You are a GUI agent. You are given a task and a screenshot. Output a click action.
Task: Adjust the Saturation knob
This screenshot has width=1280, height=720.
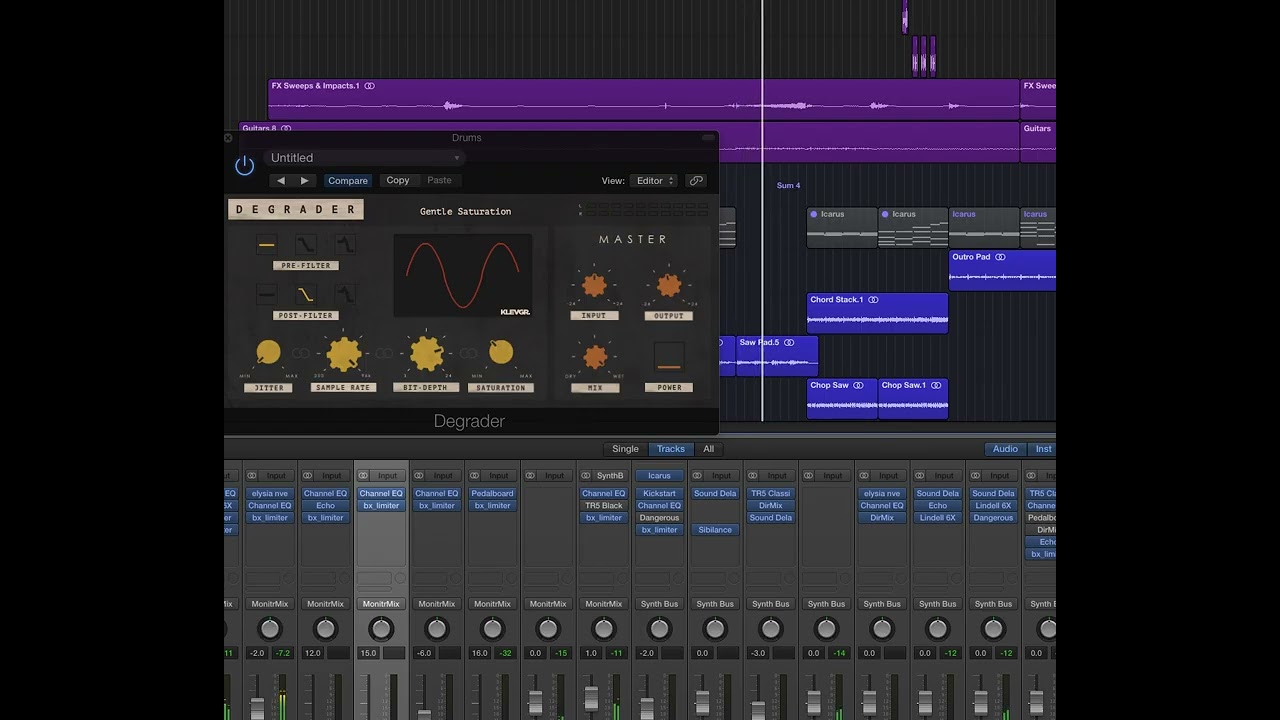click(501, 352)
